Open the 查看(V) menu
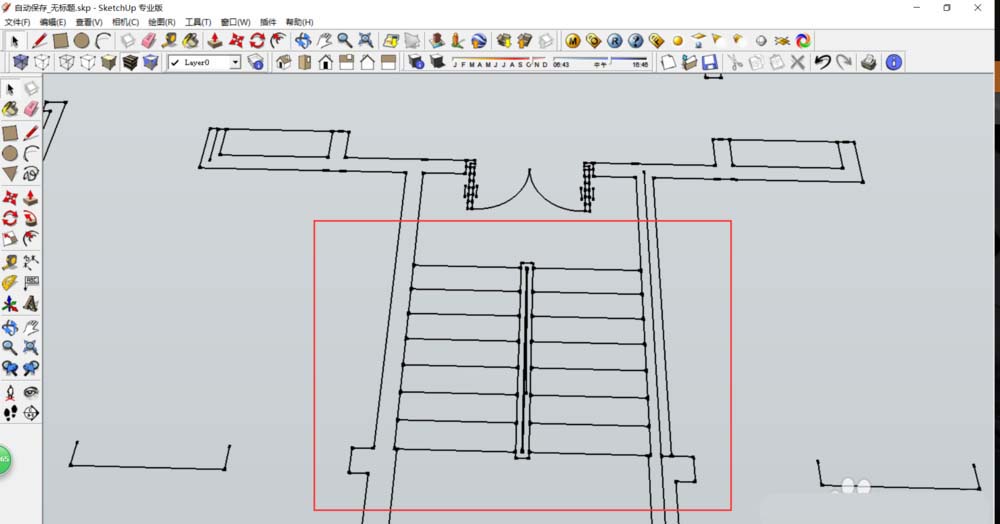 (89, 22)
